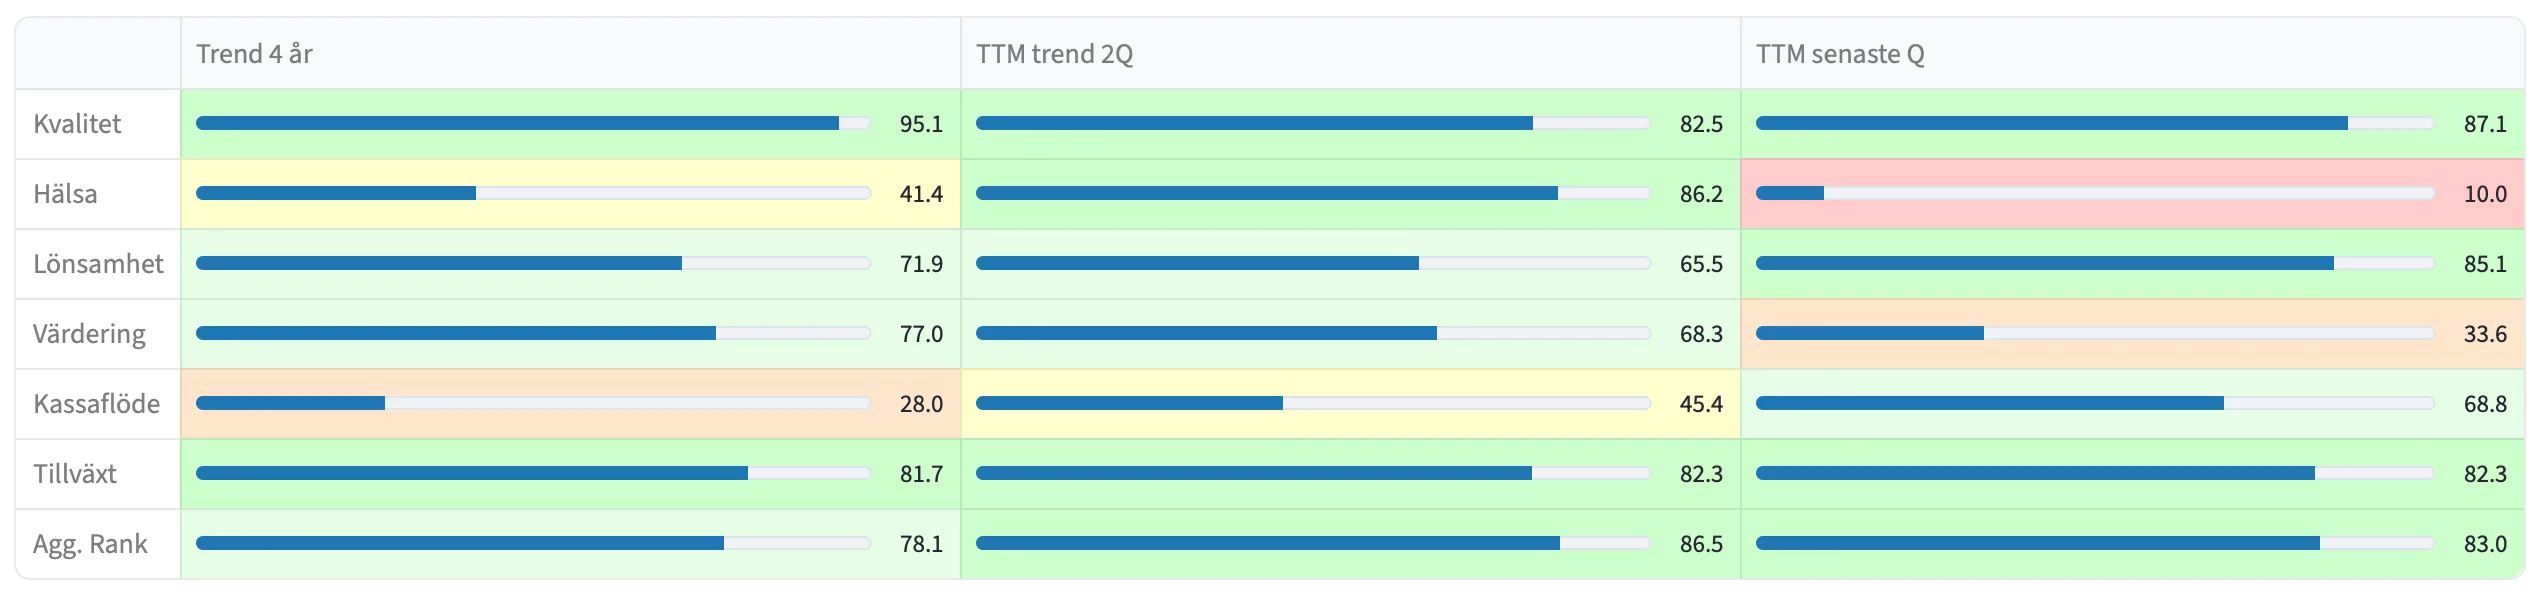Click the 65.5 Lönsamhet score value
Image resolution: width=2542 pixels, height=598 pixels.
click(1701, 264)
